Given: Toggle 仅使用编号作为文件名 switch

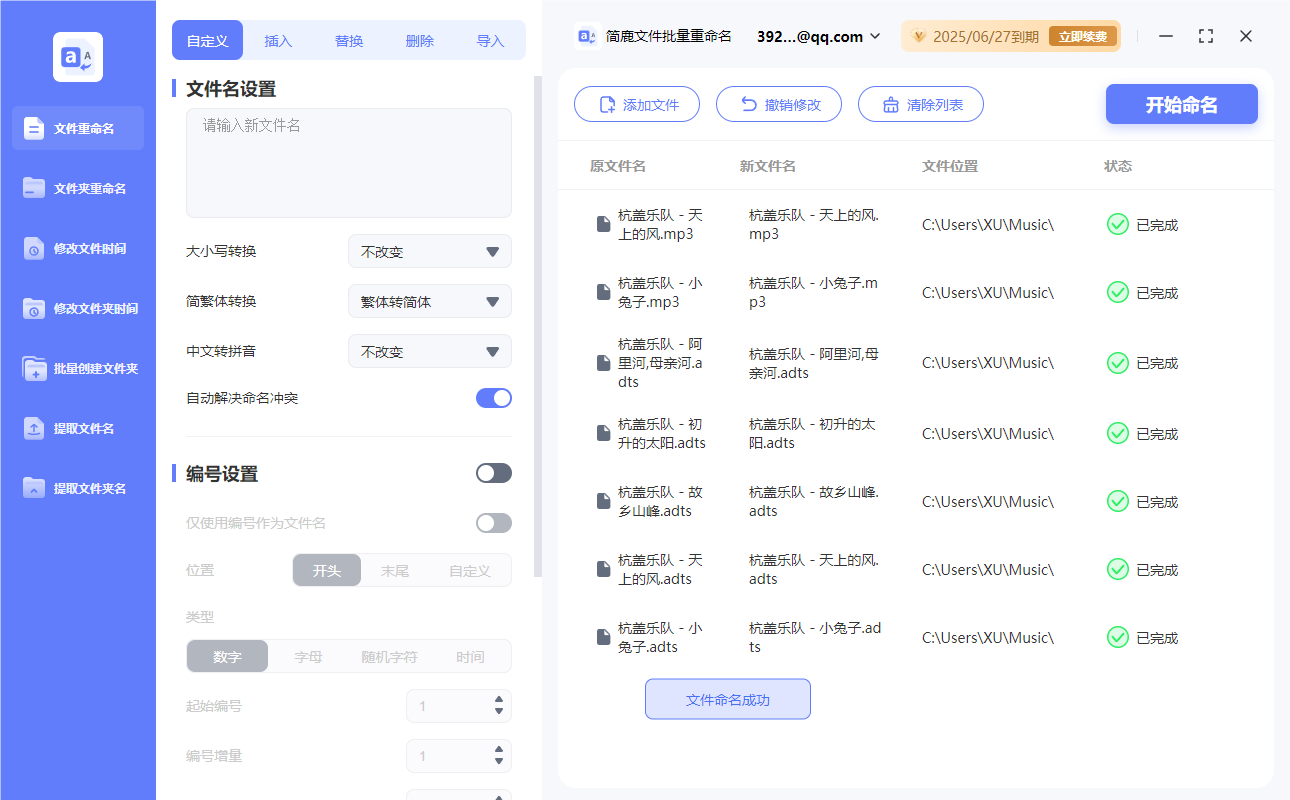Looking at the screenshot, I should 493,522.
